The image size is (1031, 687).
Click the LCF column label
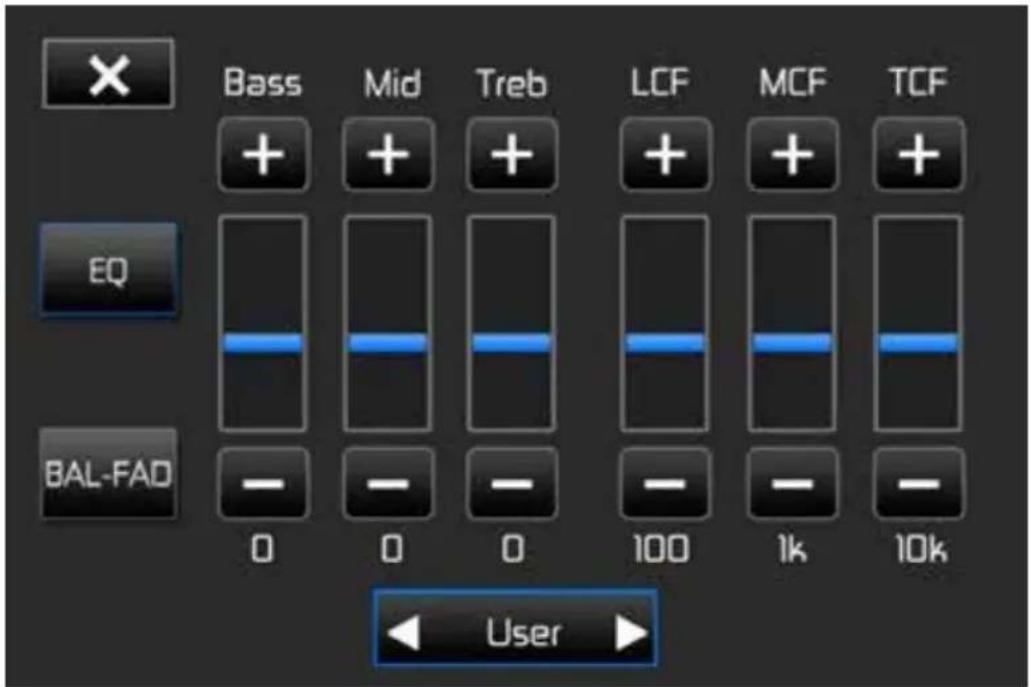click(659, 83)
